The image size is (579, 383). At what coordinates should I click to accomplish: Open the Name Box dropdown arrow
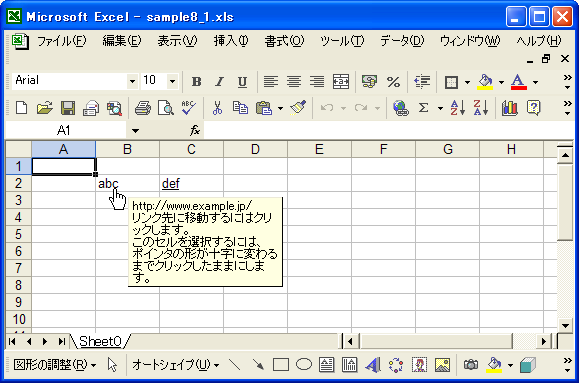135,131
